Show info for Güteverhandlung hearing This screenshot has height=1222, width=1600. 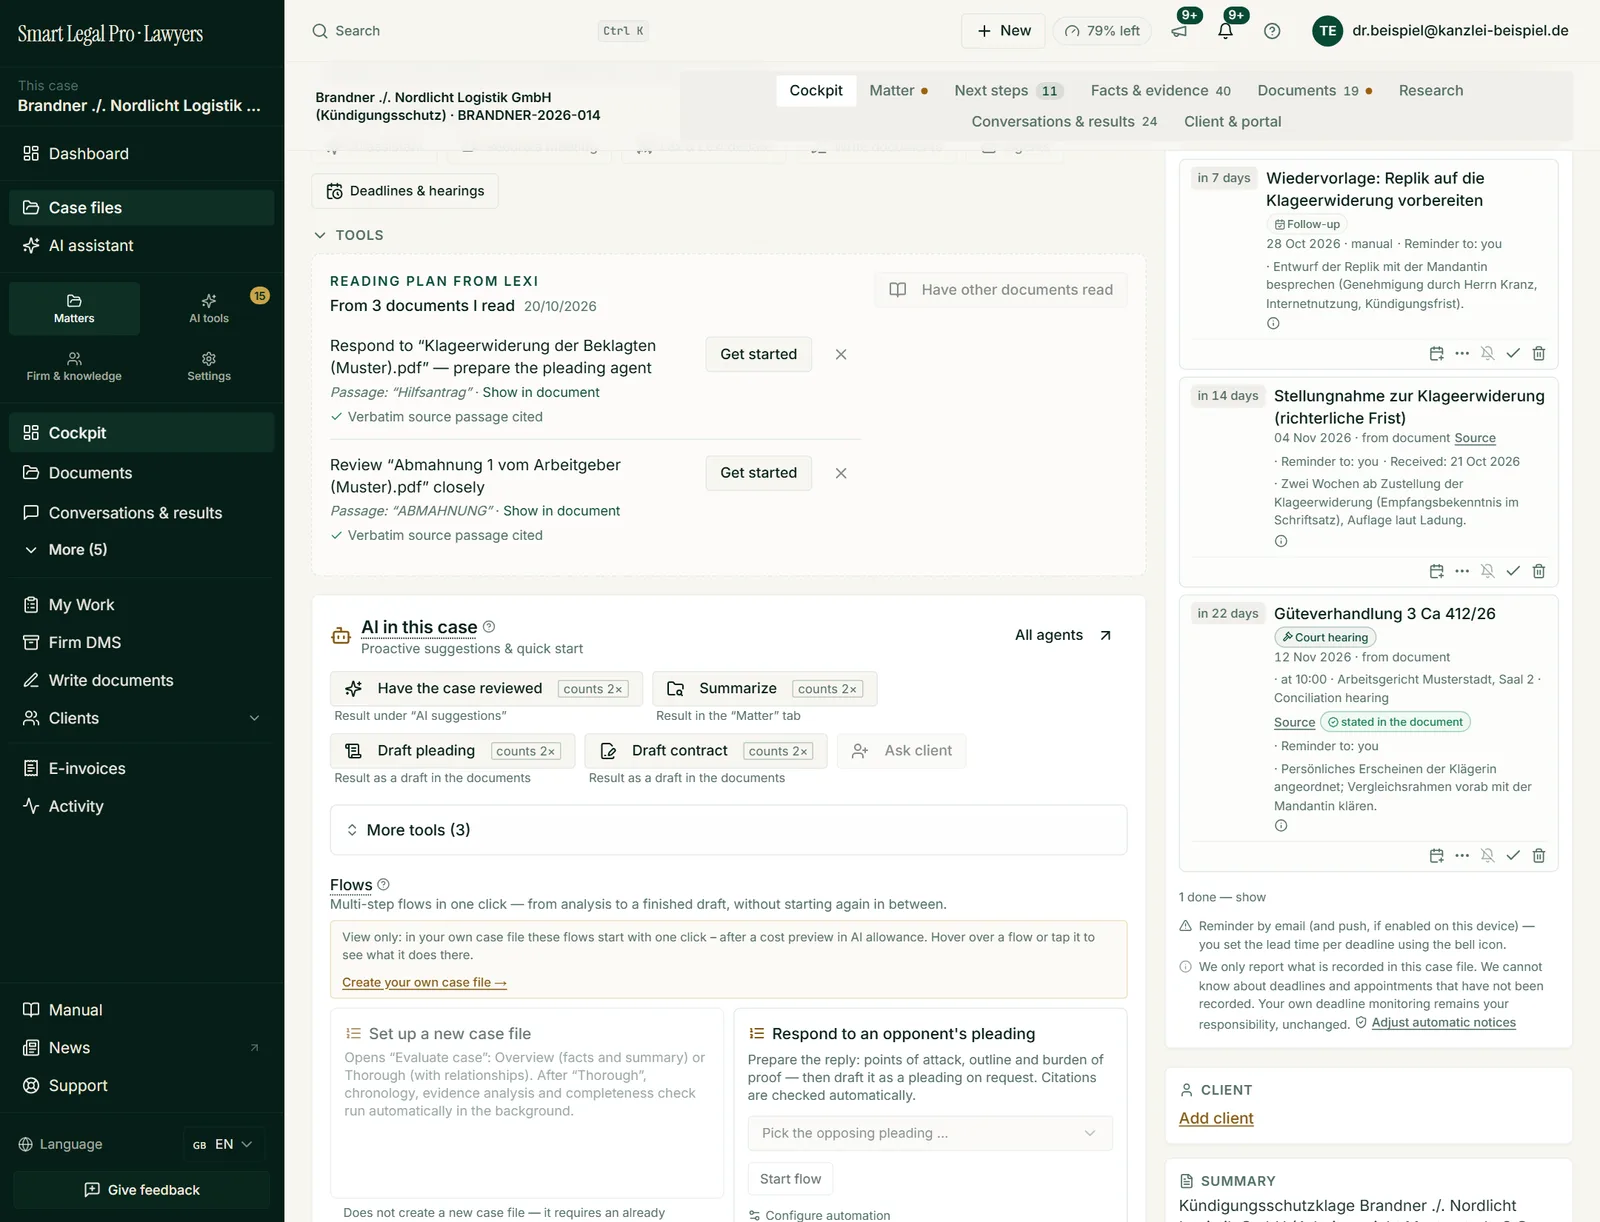(x=1281, y=826)
